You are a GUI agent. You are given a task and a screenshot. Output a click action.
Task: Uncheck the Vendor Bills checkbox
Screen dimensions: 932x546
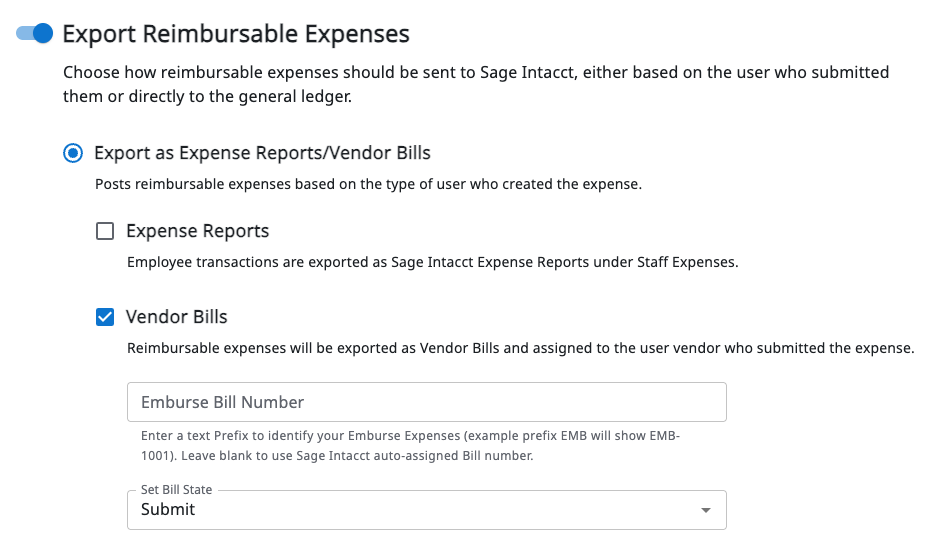pos(104,317)
